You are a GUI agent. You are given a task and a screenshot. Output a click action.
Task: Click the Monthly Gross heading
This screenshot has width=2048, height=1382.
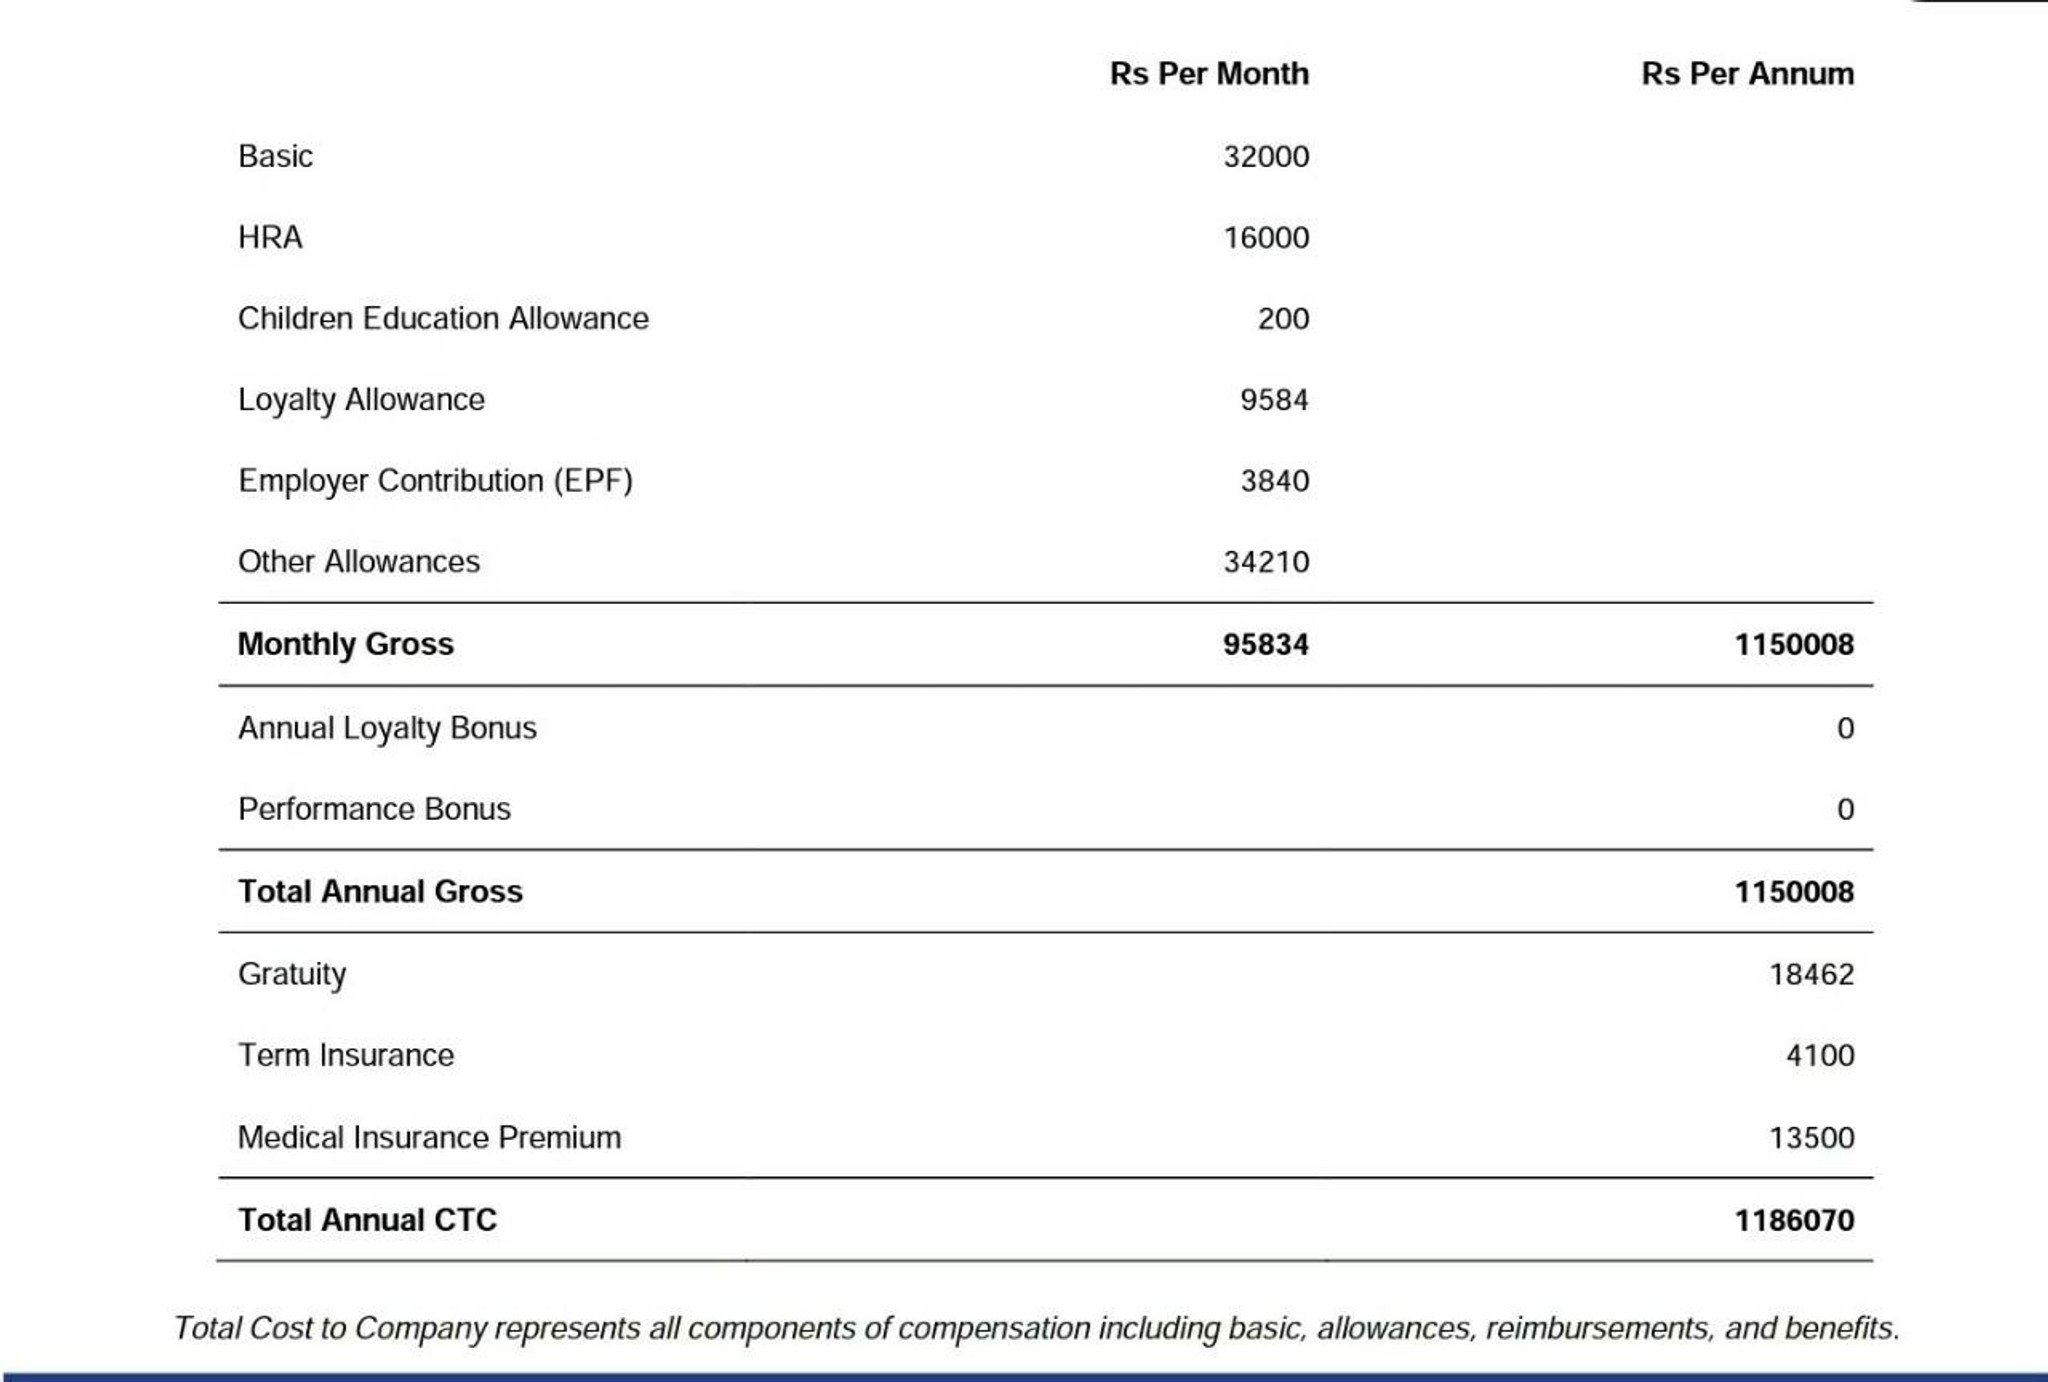coord(345,644)
